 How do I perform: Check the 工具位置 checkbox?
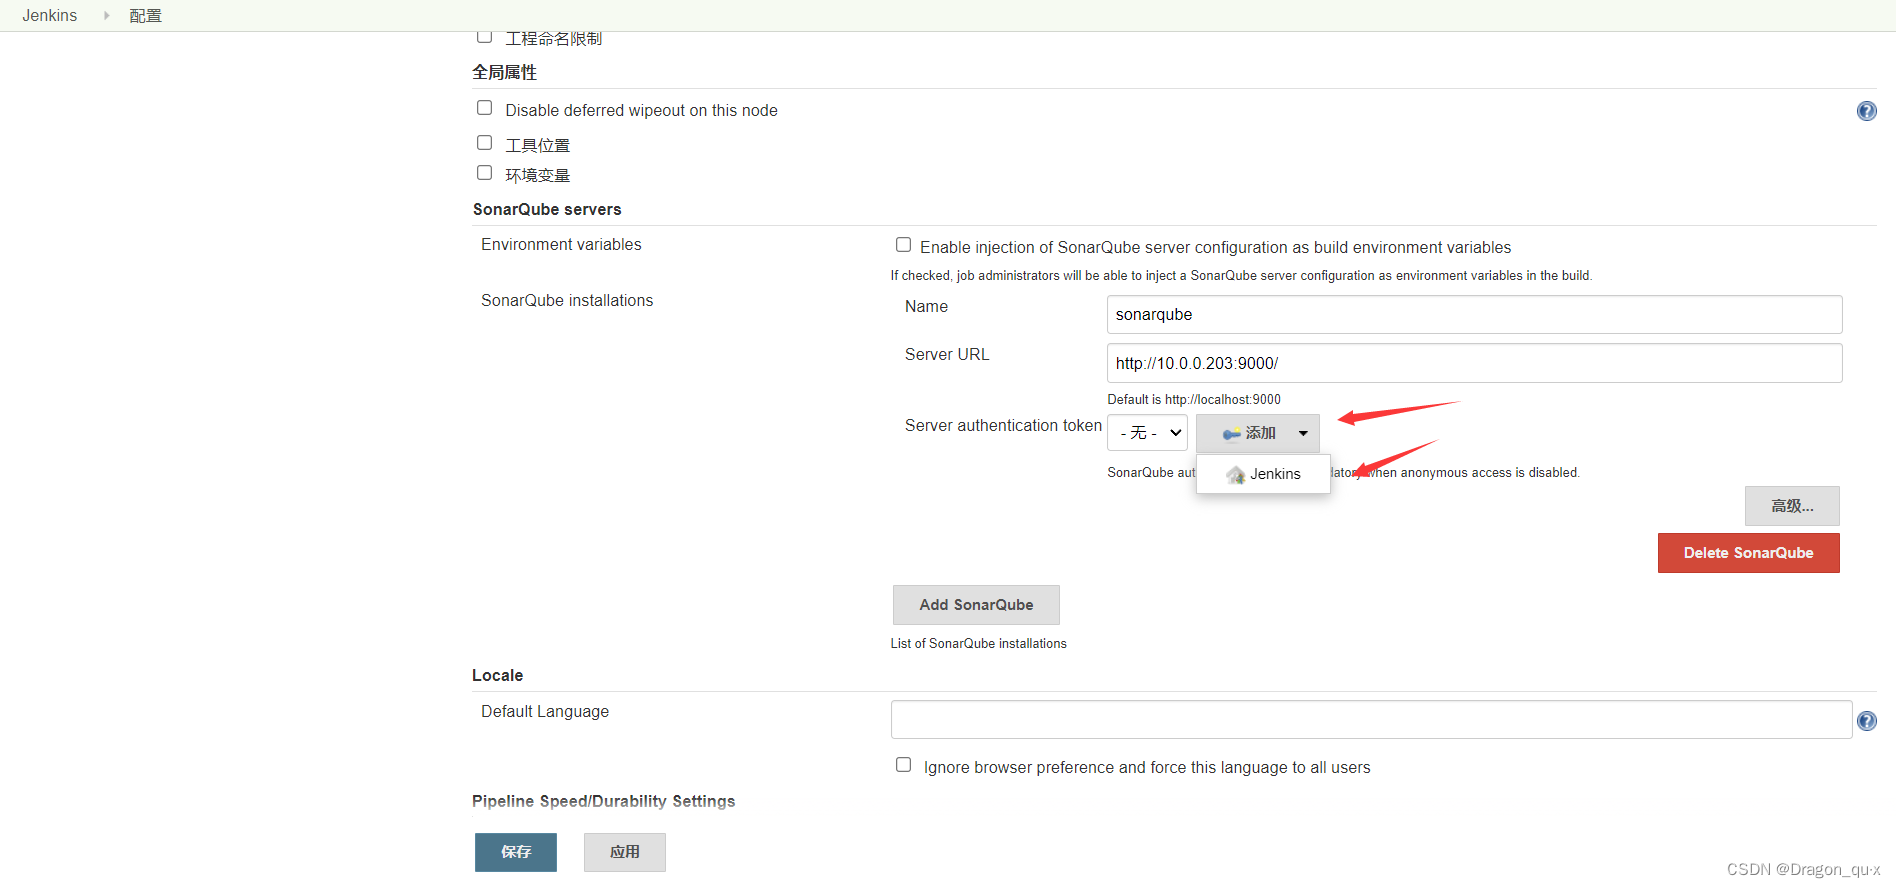[x=485, y=143]
